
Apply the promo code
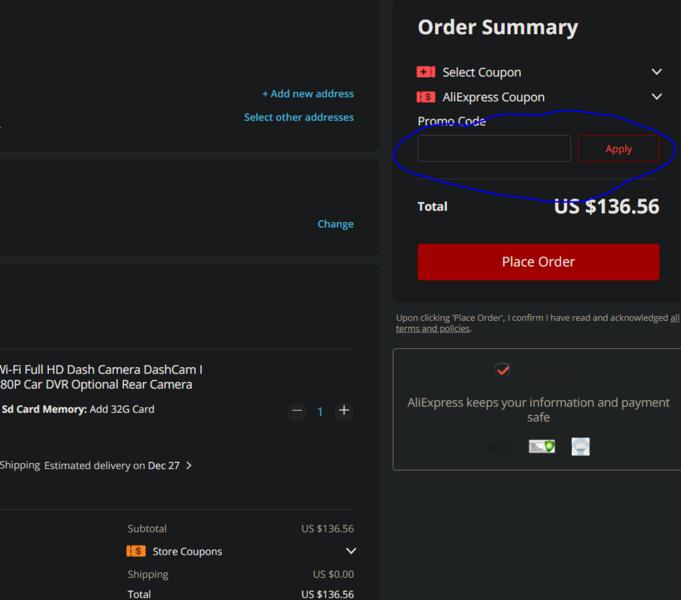[618, 149]
